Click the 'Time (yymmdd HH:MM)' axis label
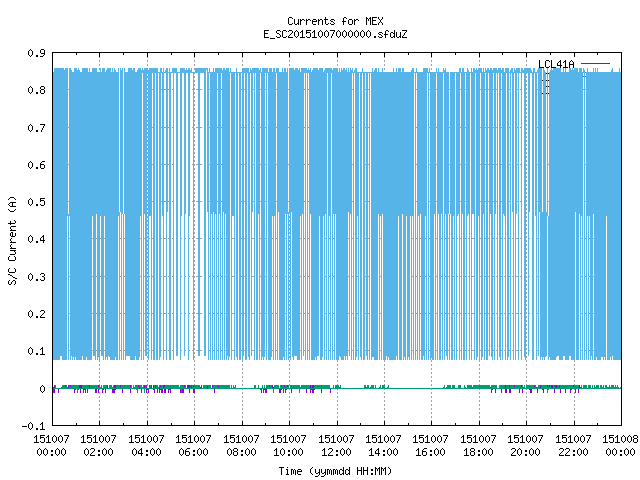Image resolution: width=640 pixels, height=480 pixels. click(335, 471)
